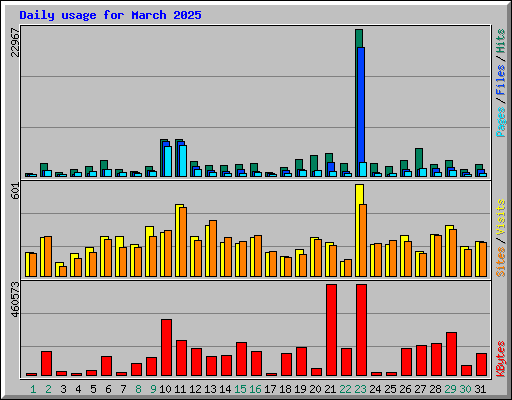Click the orange Sites bar for day 29
The width and height of the screenshot is (512, 400).
coord(453,253)
